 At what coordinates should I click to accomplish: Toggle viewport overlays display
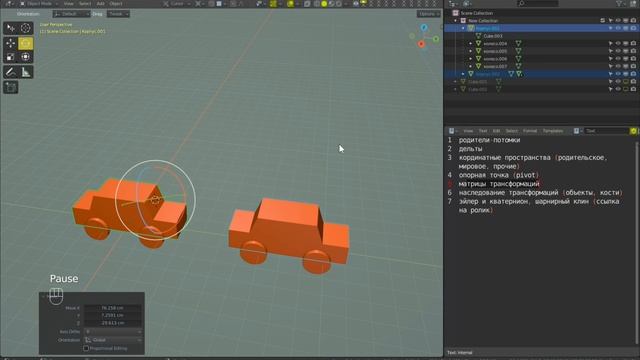click(290, 4)
